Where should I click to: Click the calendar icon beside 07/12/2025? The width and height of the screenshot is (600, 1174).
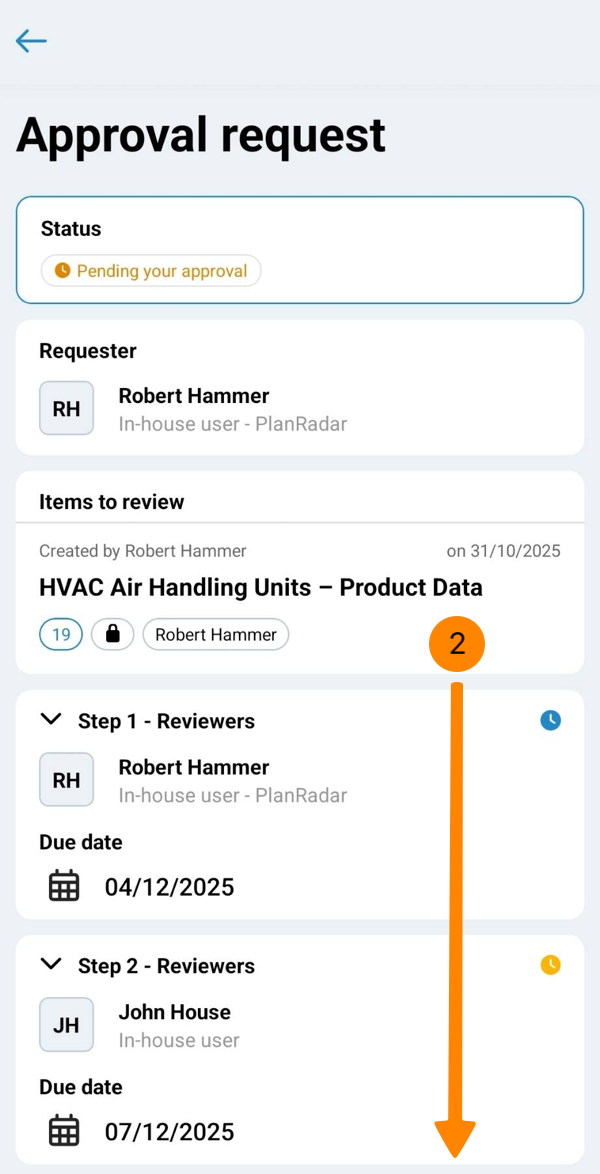point(64,1131)
